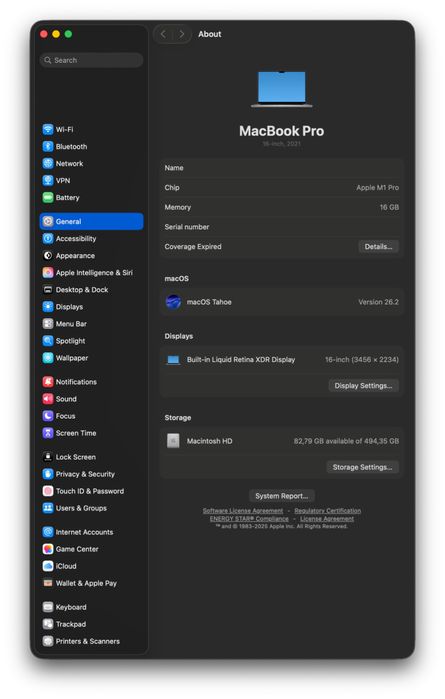Image resolution: width=445 pixels, height=699 pixels.
Task: Select the Sound speaker icon
Action: point(48,399)
